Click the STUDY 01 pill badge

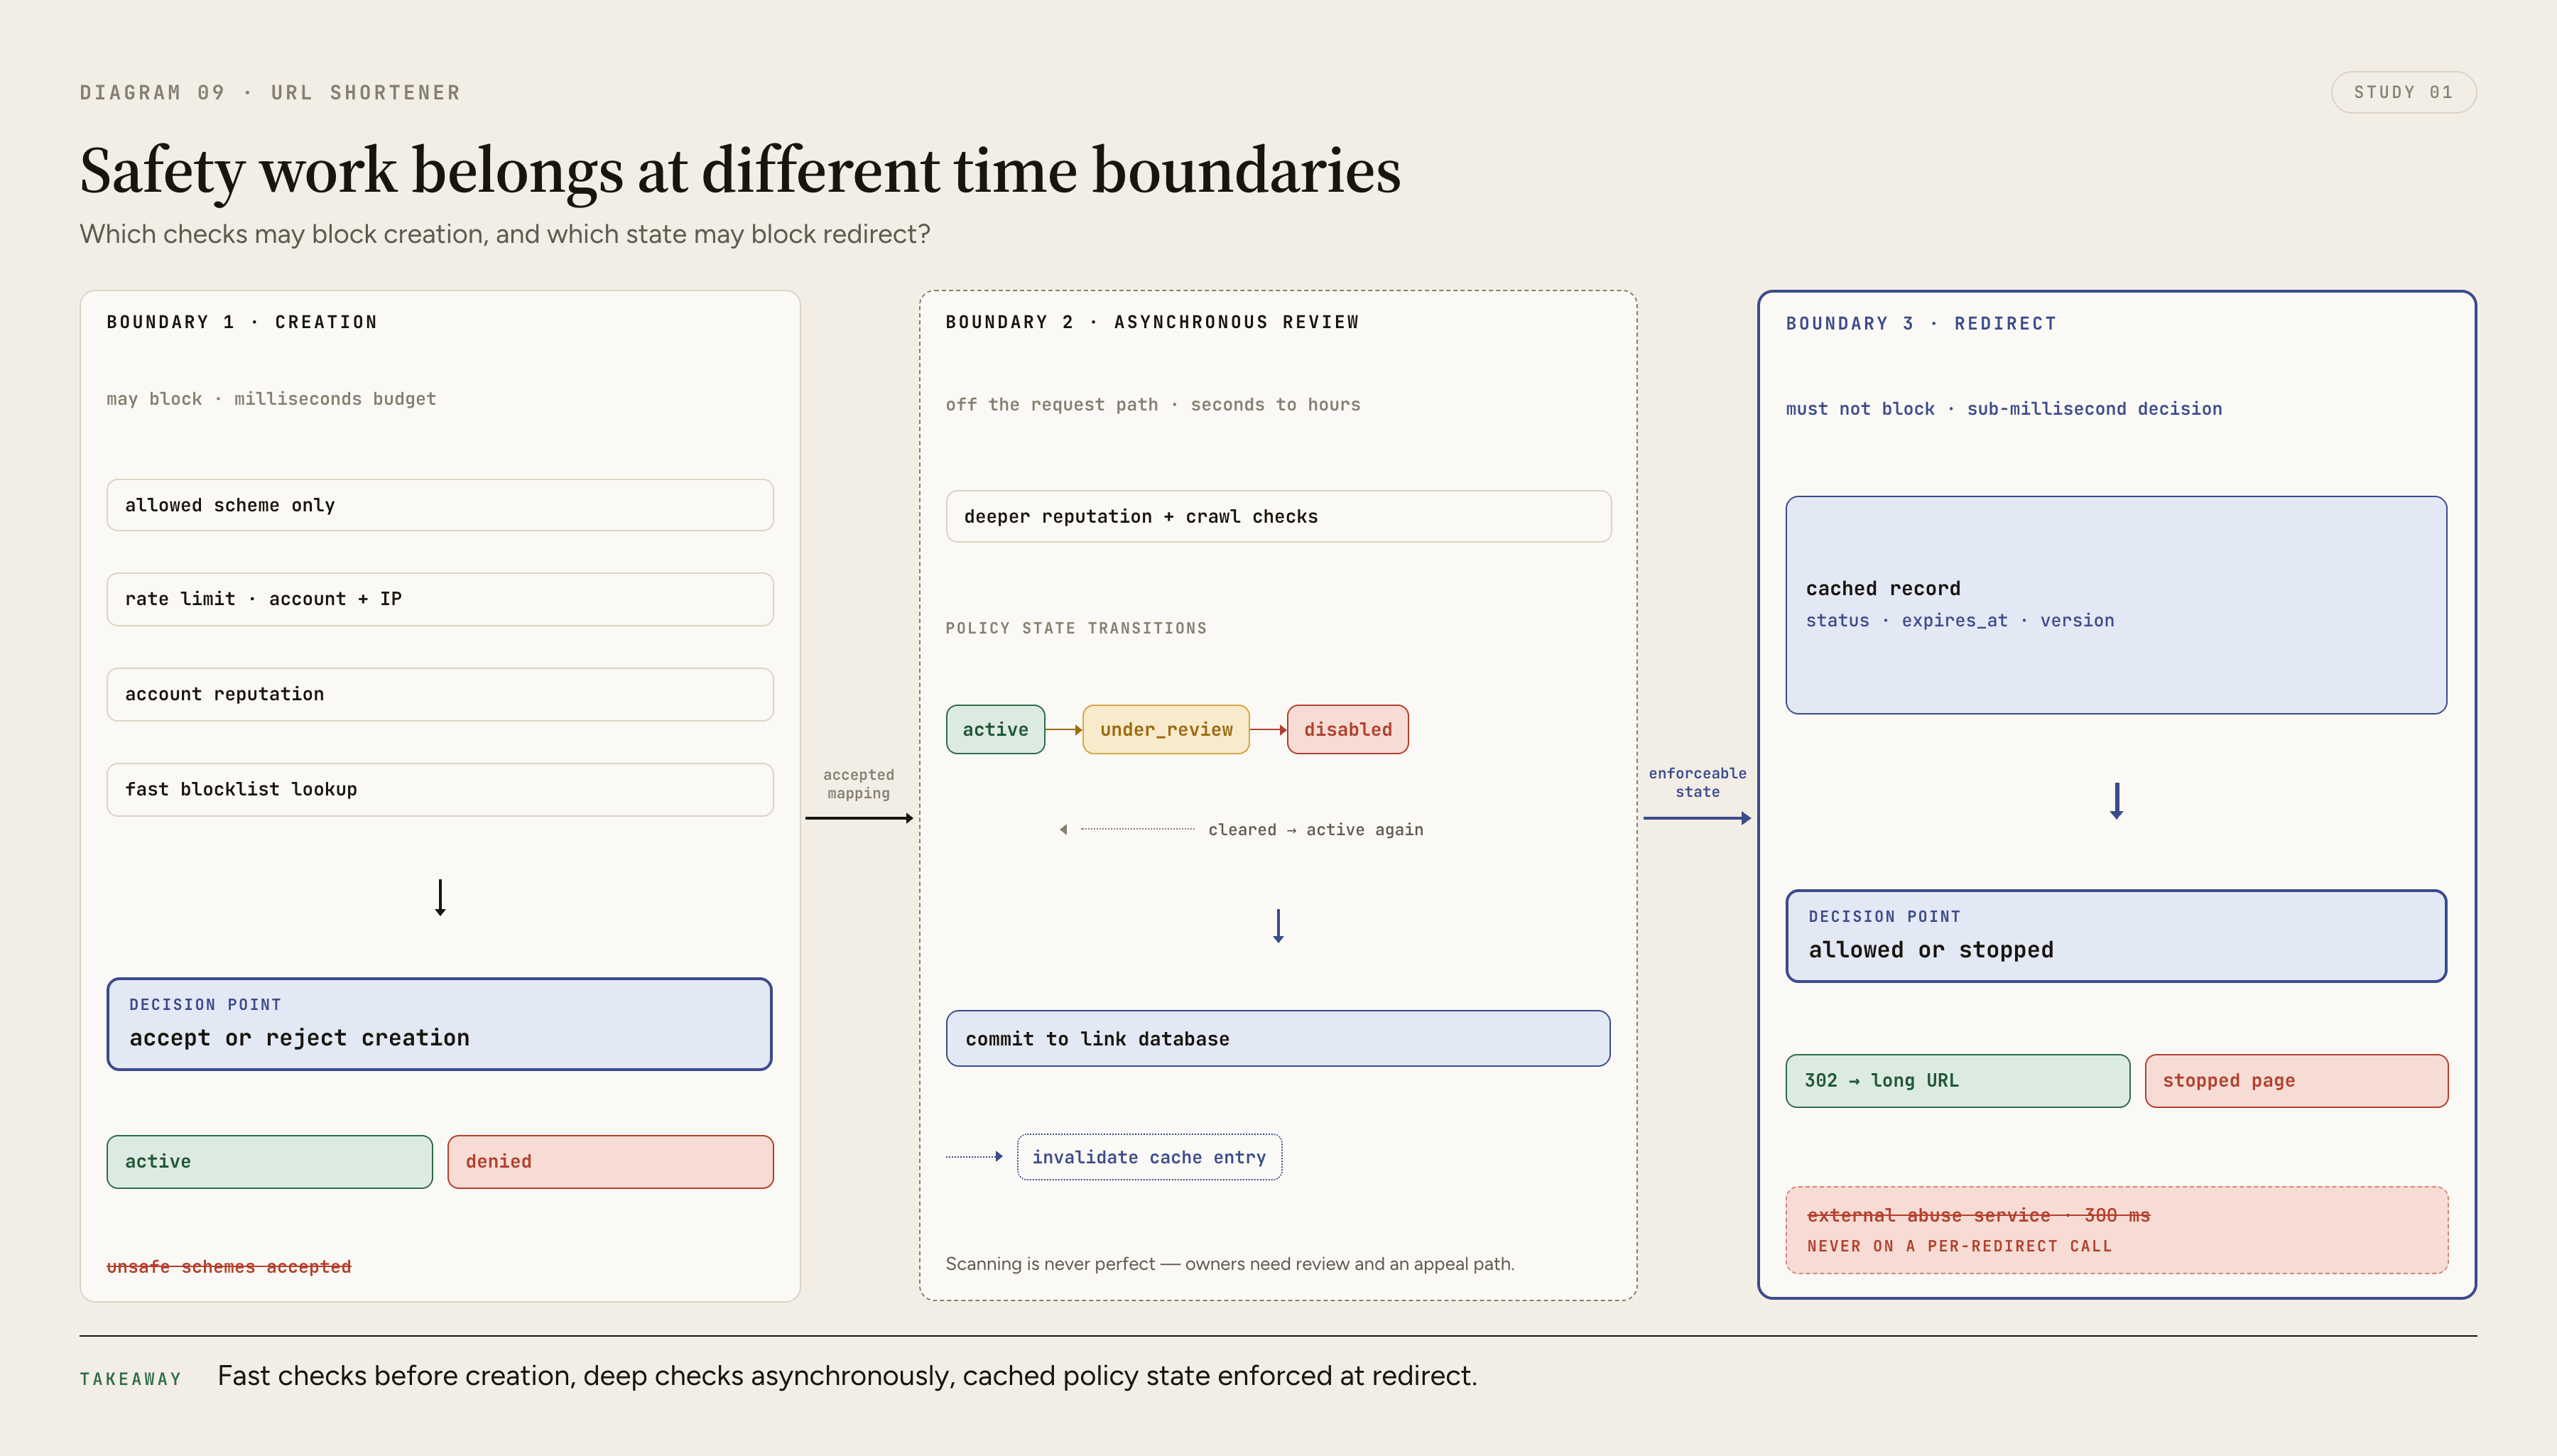(2403, 92)
